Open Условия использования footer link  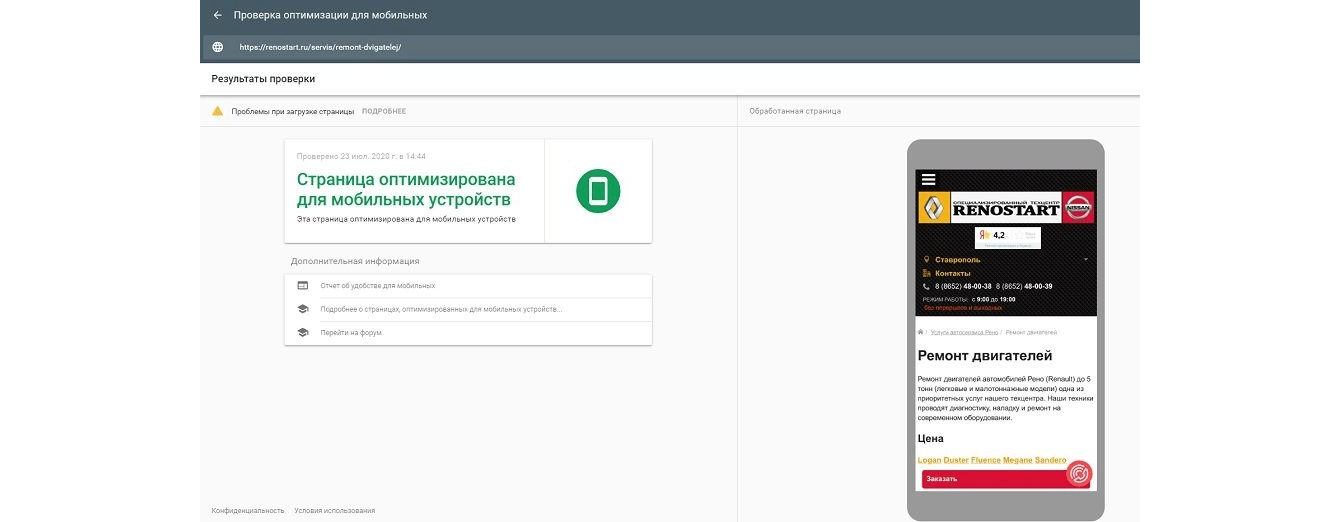tap(335, 510)
